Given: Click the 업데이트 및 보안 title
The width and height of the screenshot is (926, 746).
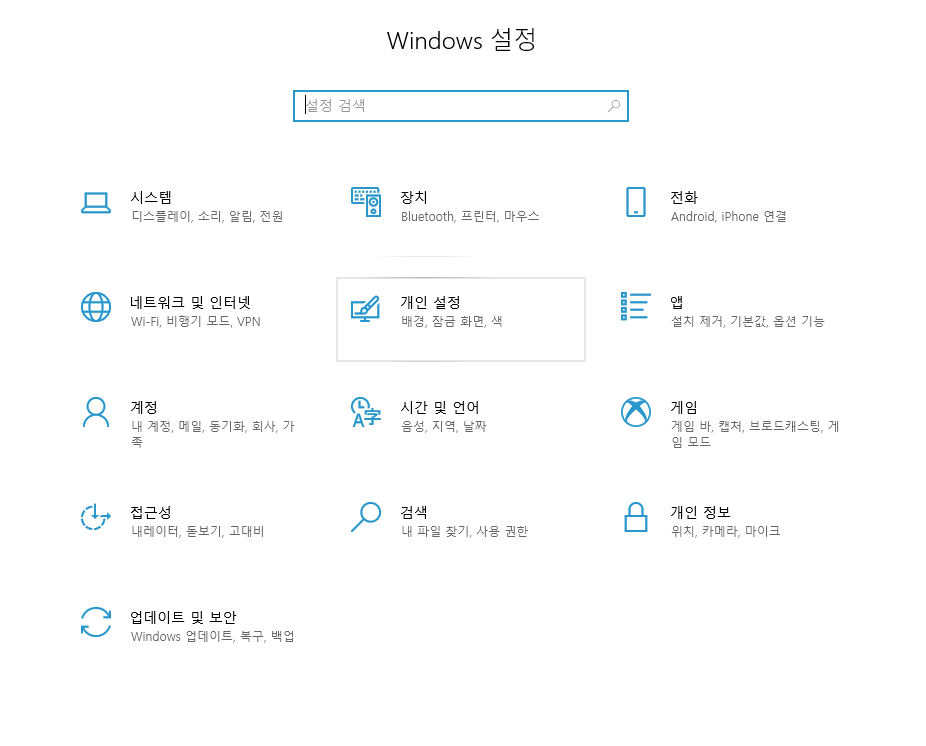Looking at the screenshot, I should [x=184, y=617].
